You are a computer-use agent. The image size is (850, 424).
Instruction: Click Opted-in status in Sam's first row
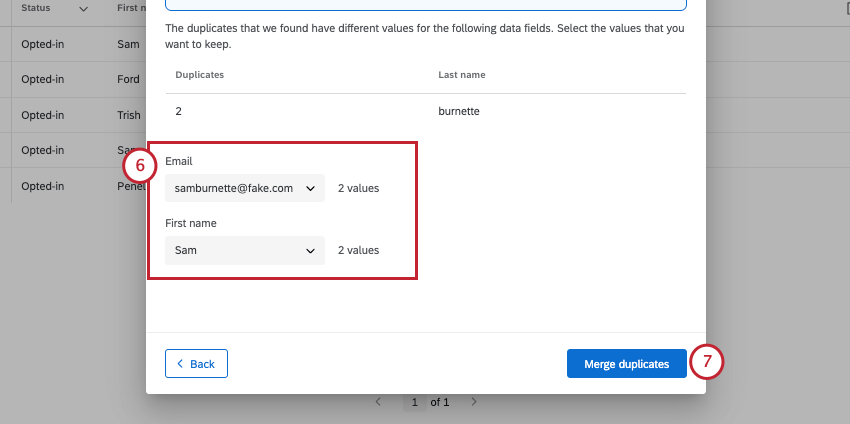click(x=42, y=45)
